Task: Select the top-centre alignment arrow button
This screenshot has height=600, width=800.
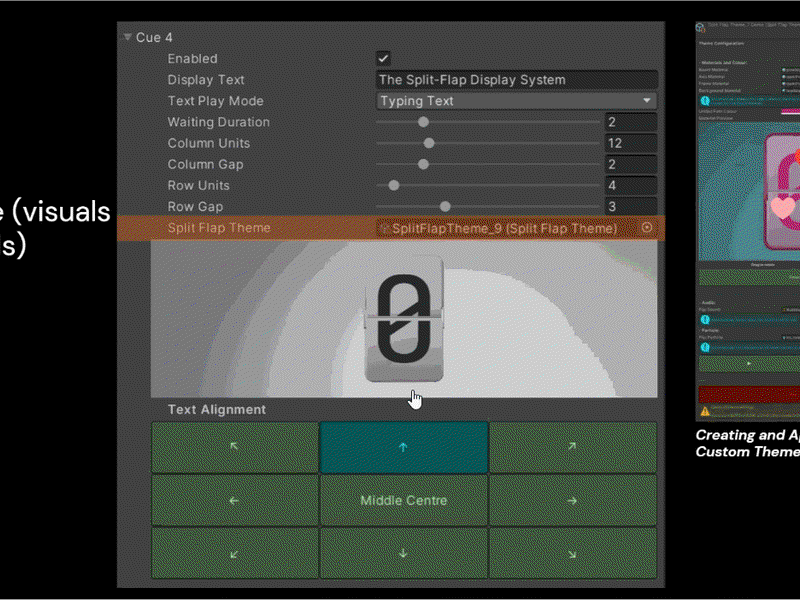Action: click(x=404, y=447)
